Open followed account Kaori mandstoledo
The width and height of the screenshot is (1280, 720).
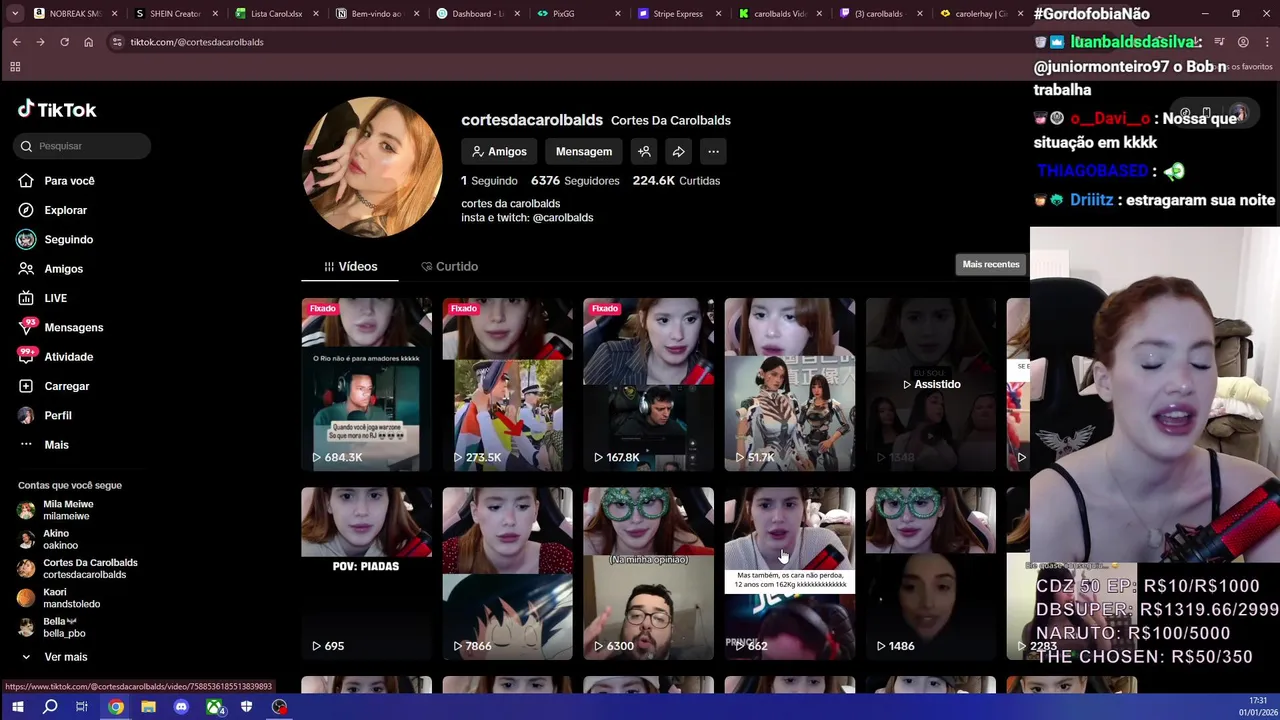pyautogui.click(x=59, y=598)
